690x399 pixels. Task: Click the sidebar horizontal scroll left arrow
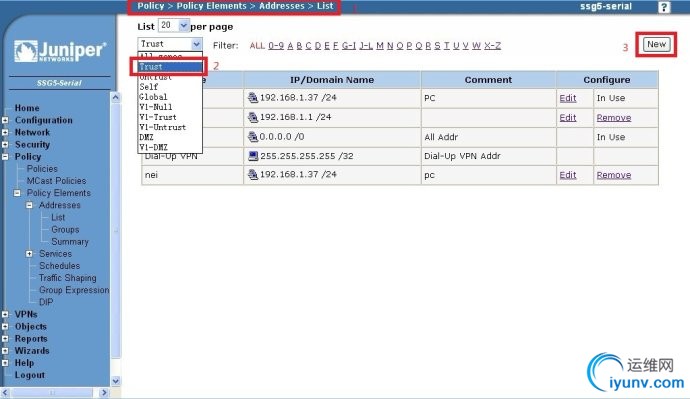5,392
